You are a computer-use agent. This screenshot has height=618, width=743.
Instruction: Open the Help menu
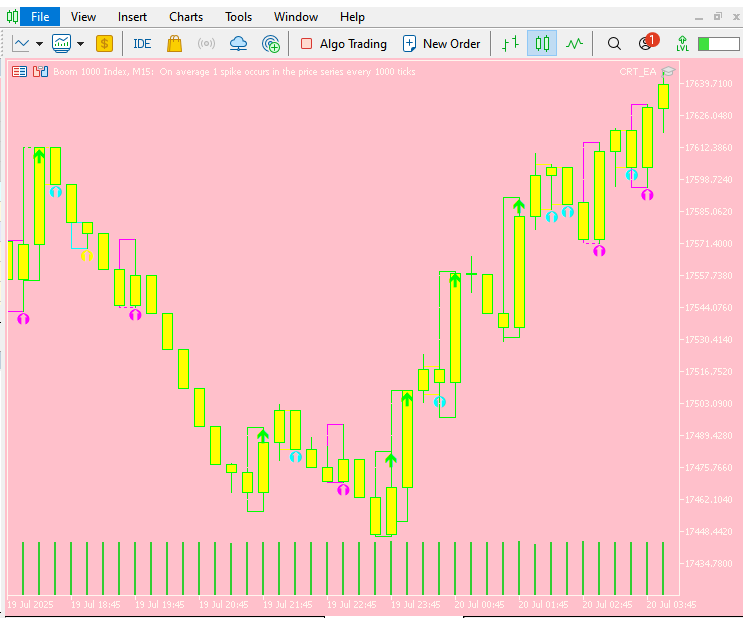[x=352, y=17]
